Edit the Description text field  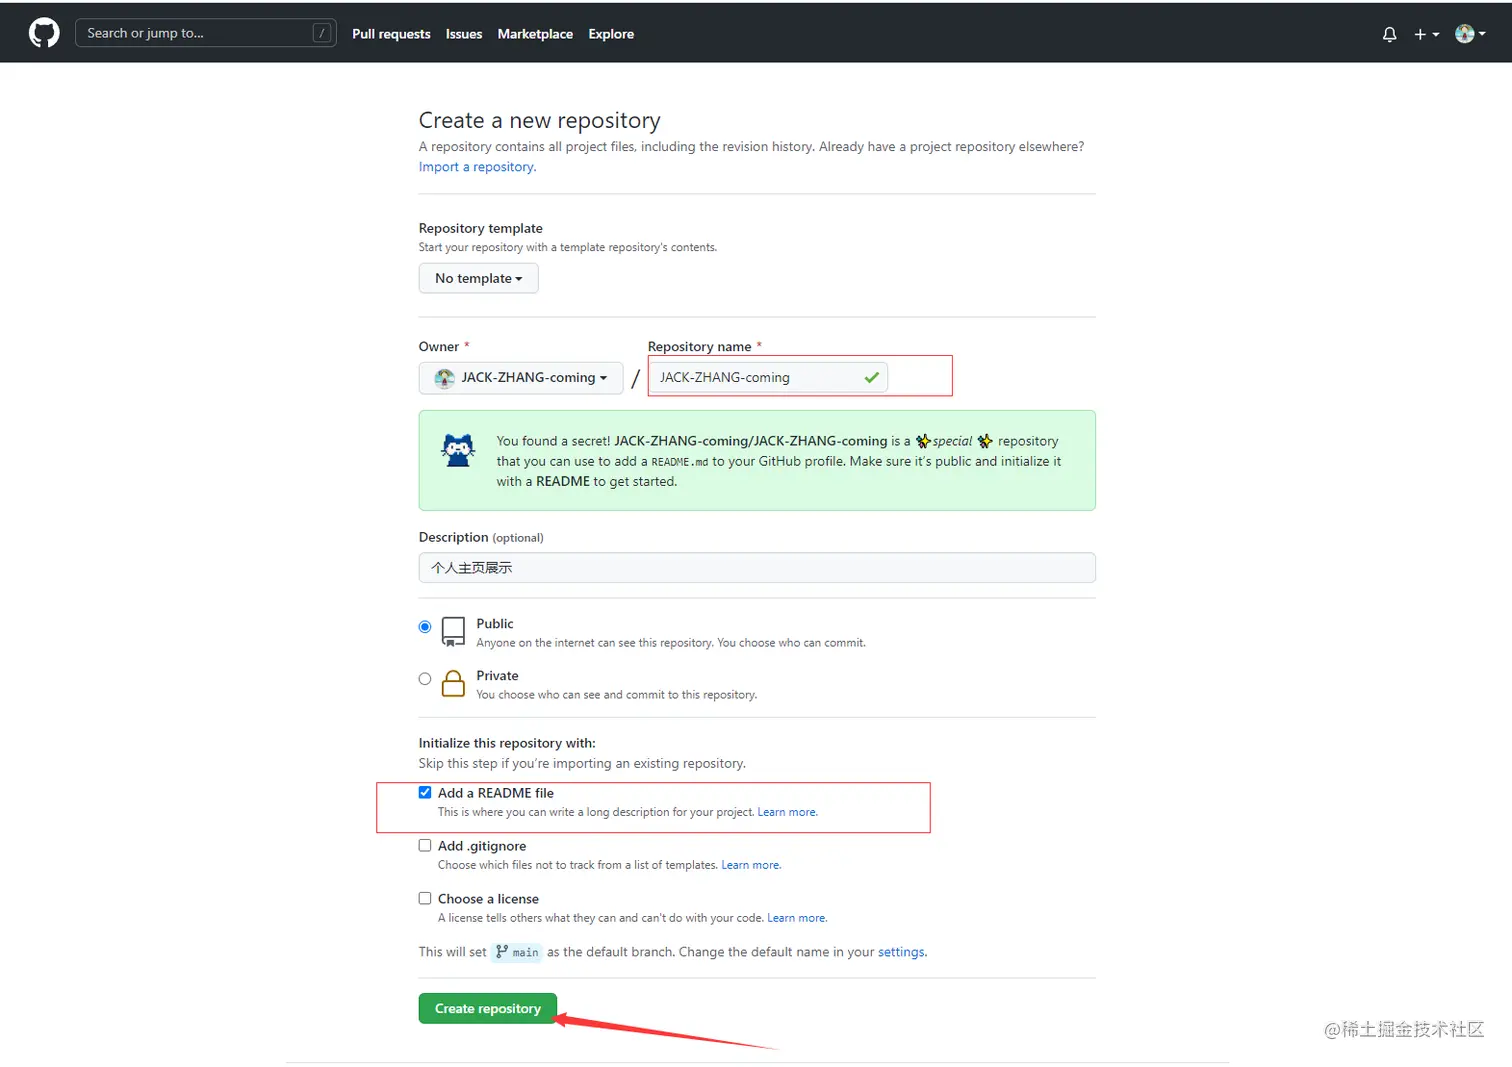click(757, 568)
